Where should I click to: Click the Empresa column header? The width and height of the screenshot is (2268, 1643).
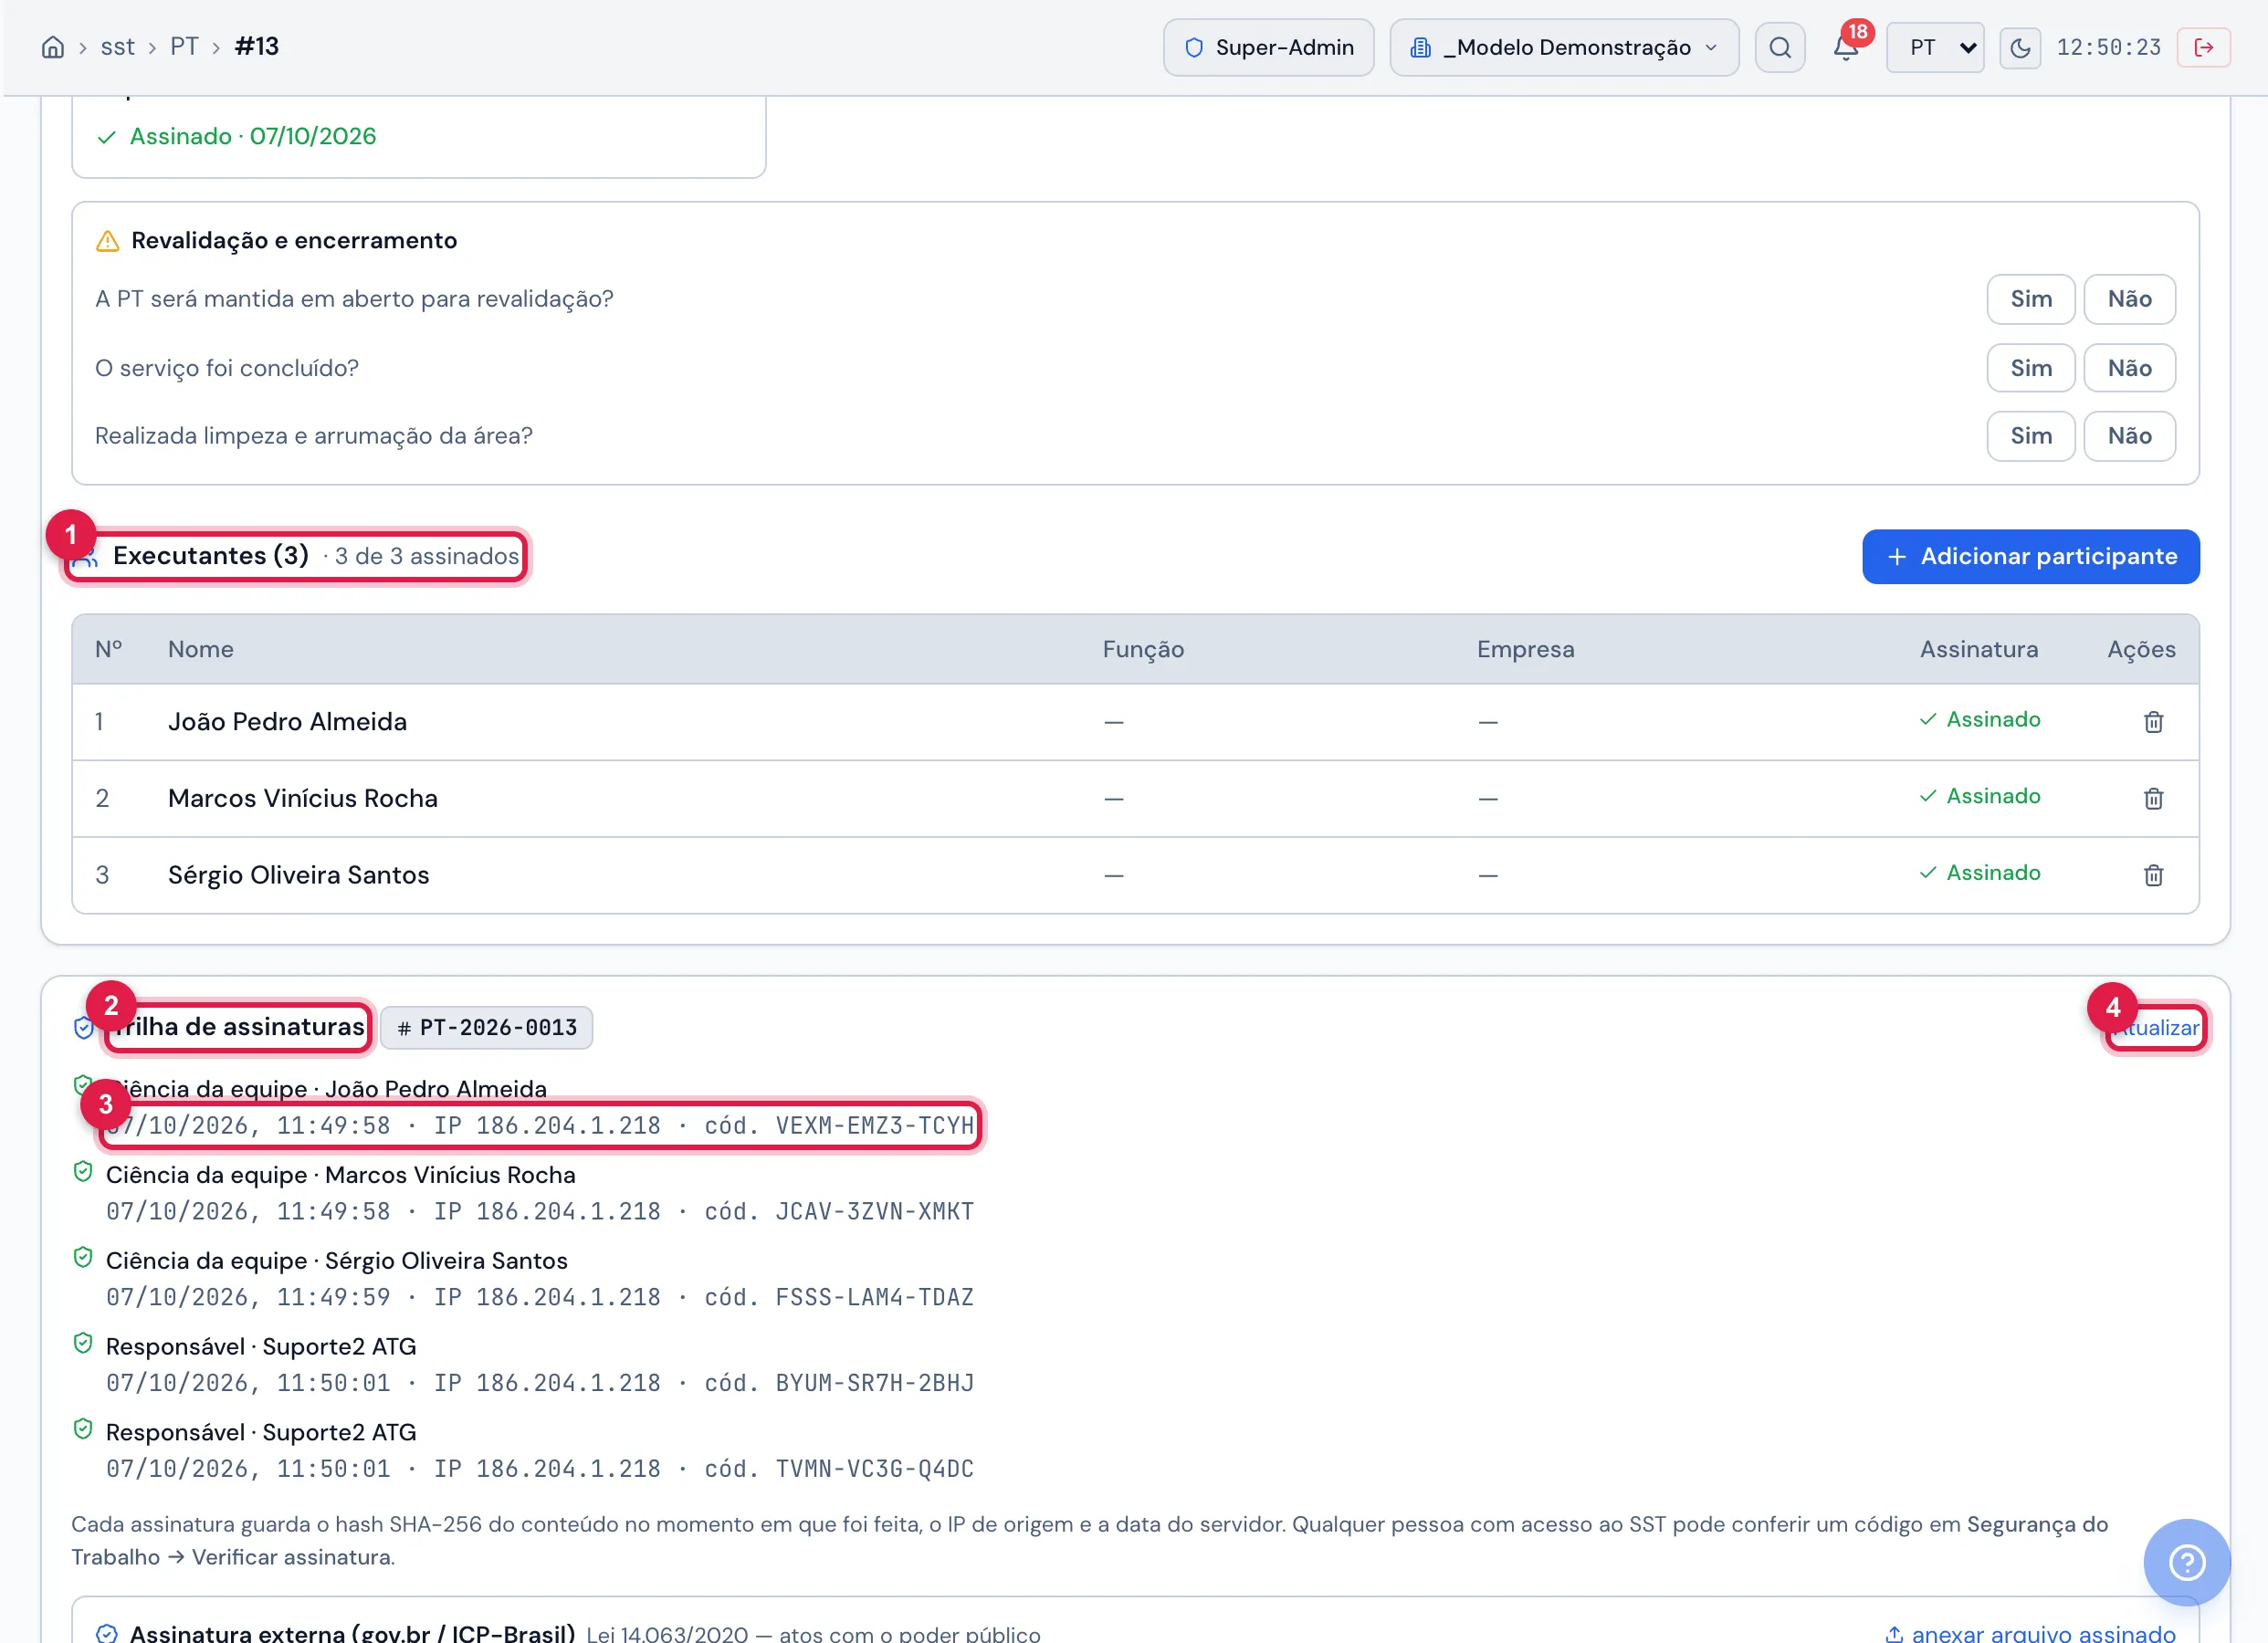1525,649
